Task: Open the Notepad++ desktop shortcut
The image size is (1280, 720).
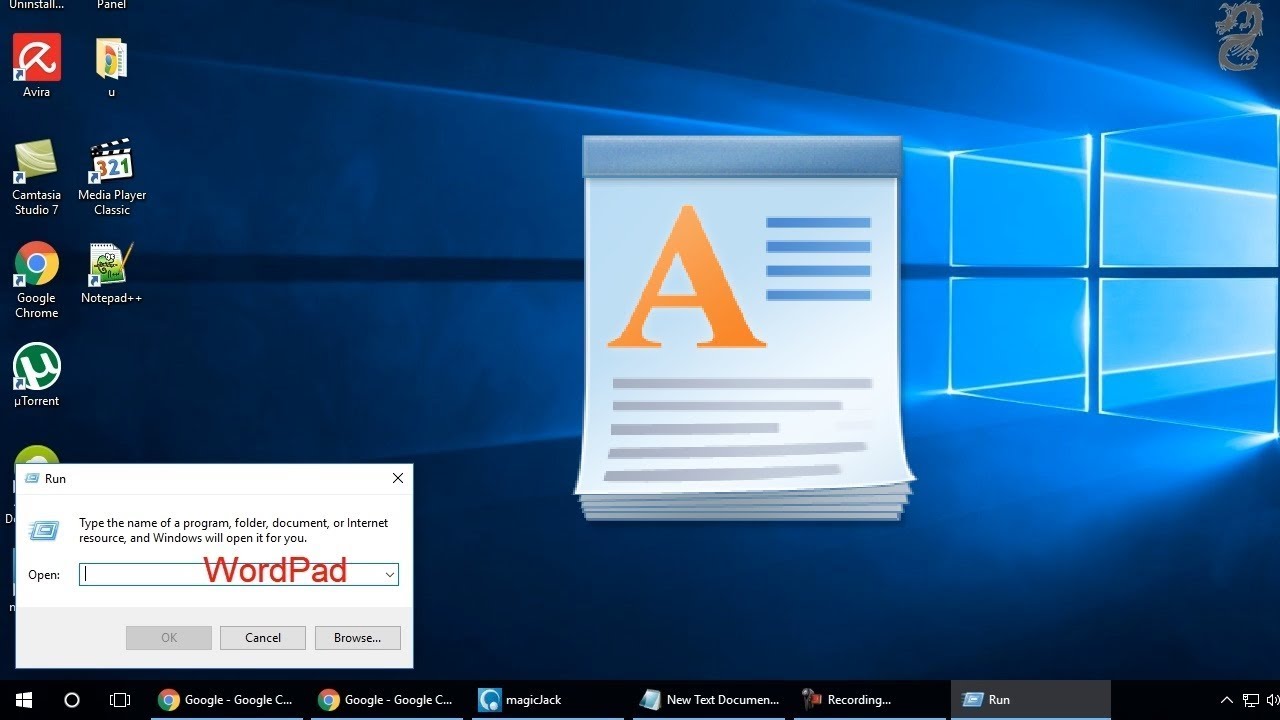Action: click(111, 273)
